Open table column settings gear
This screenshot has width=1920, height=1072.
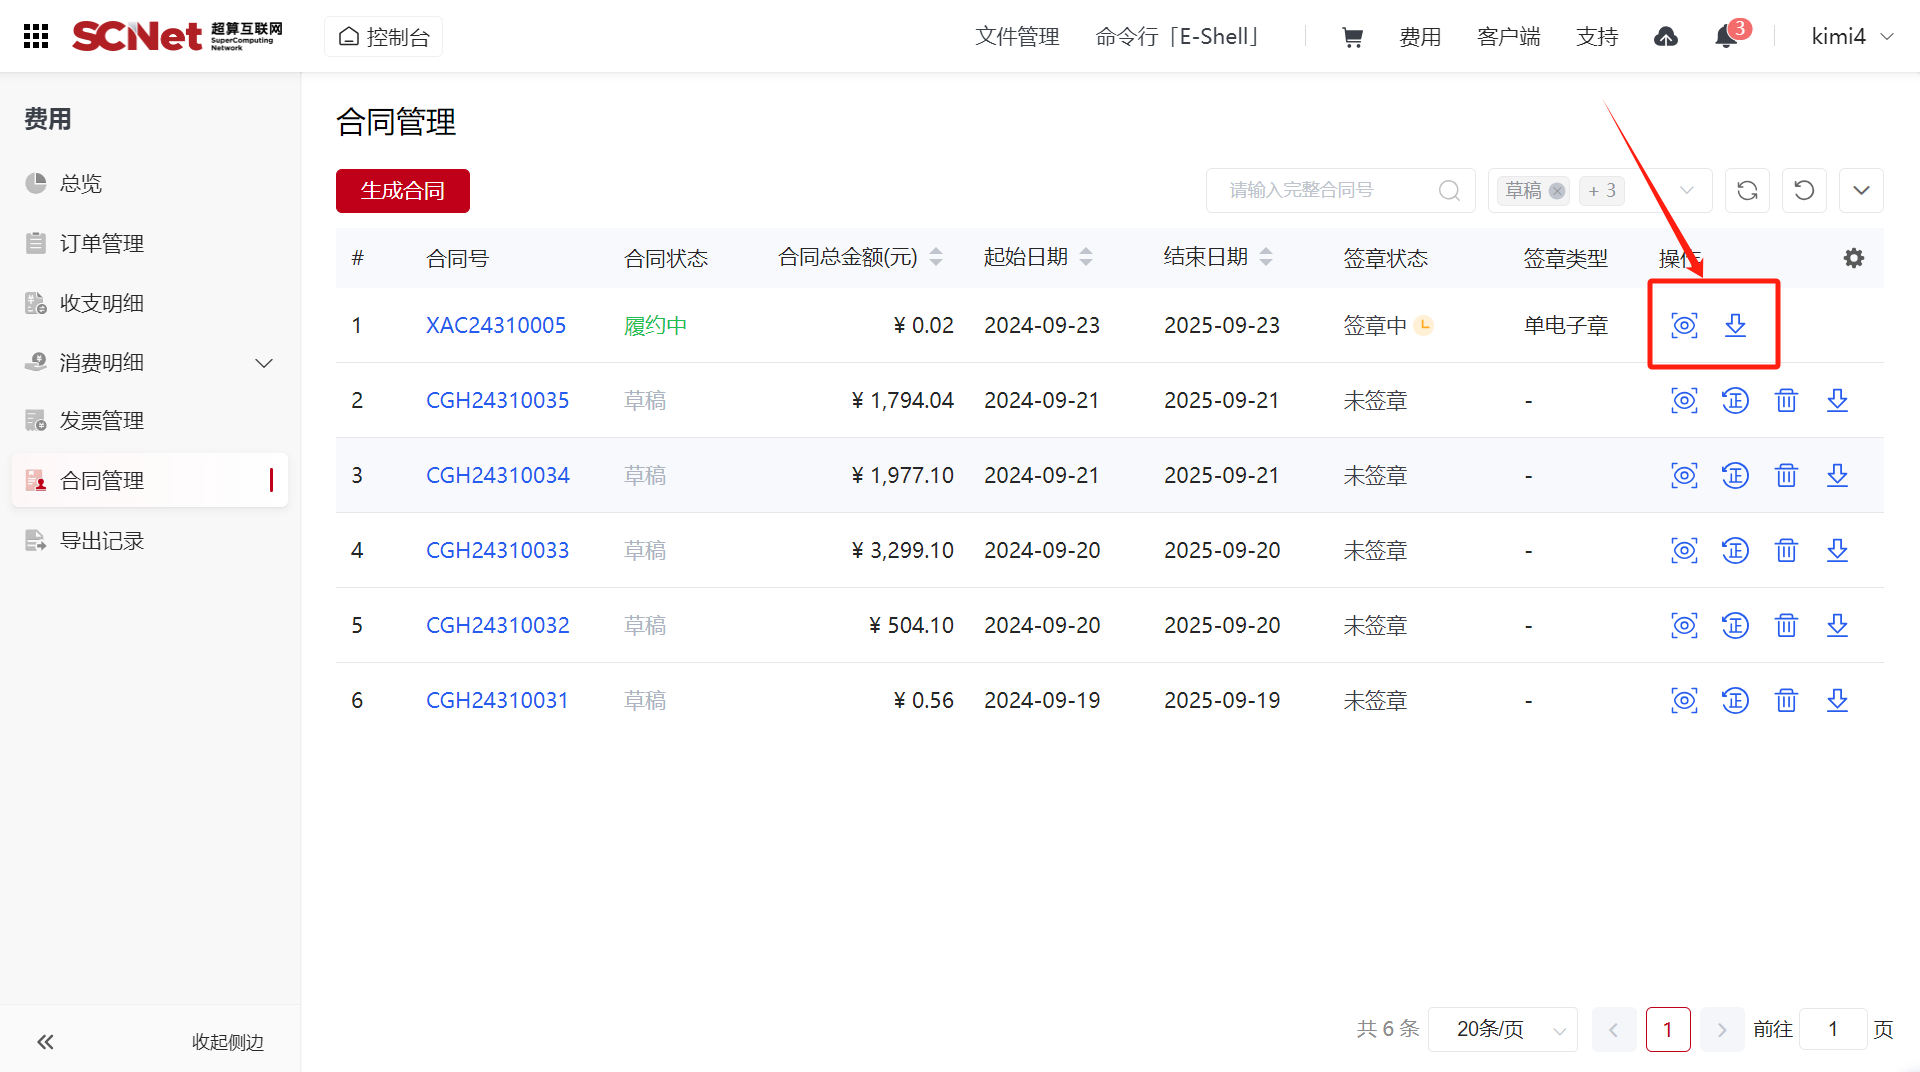point(1853,258)
